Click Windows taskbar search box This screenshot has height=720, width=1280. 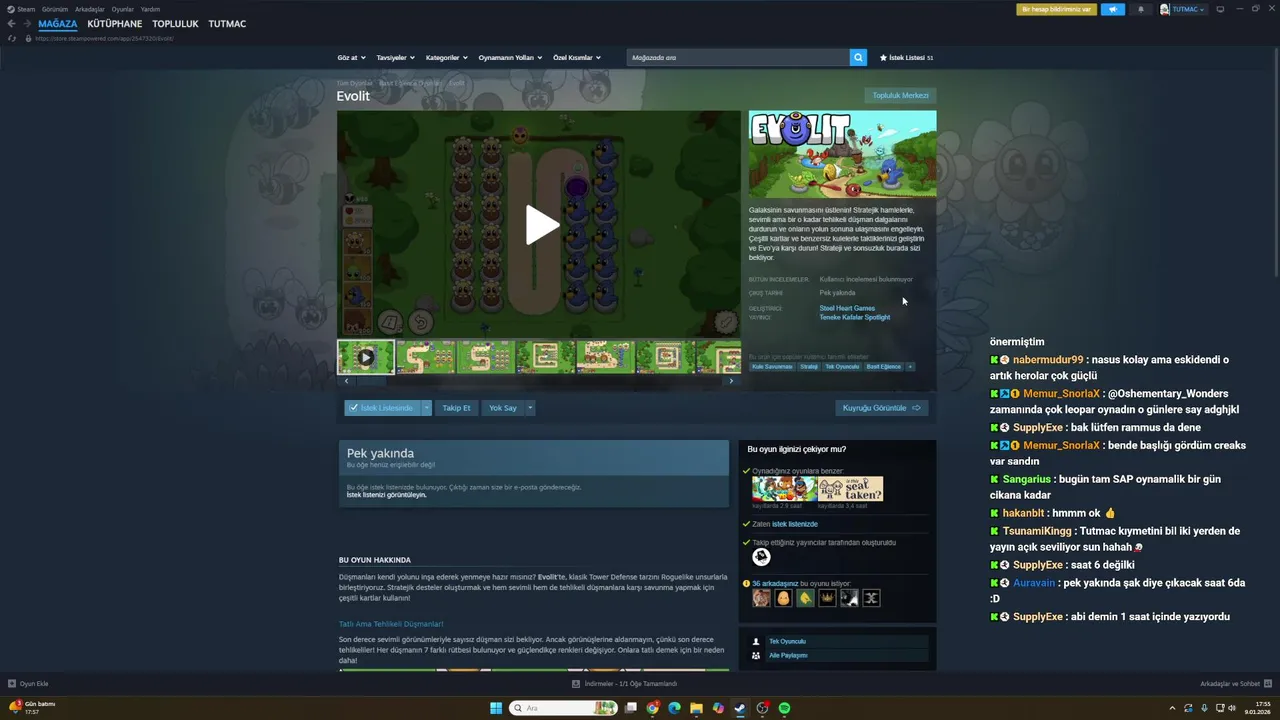(563, 708)
